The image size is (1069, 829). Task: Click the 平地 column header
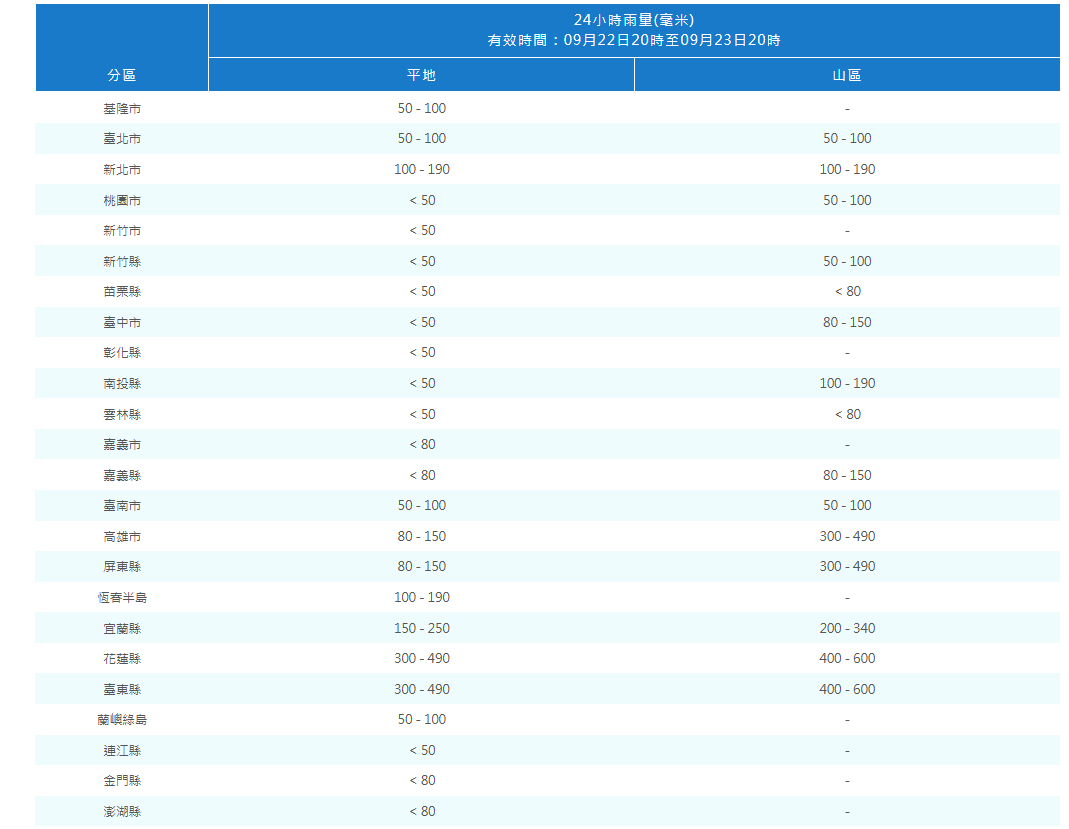[x=421, y=76]
